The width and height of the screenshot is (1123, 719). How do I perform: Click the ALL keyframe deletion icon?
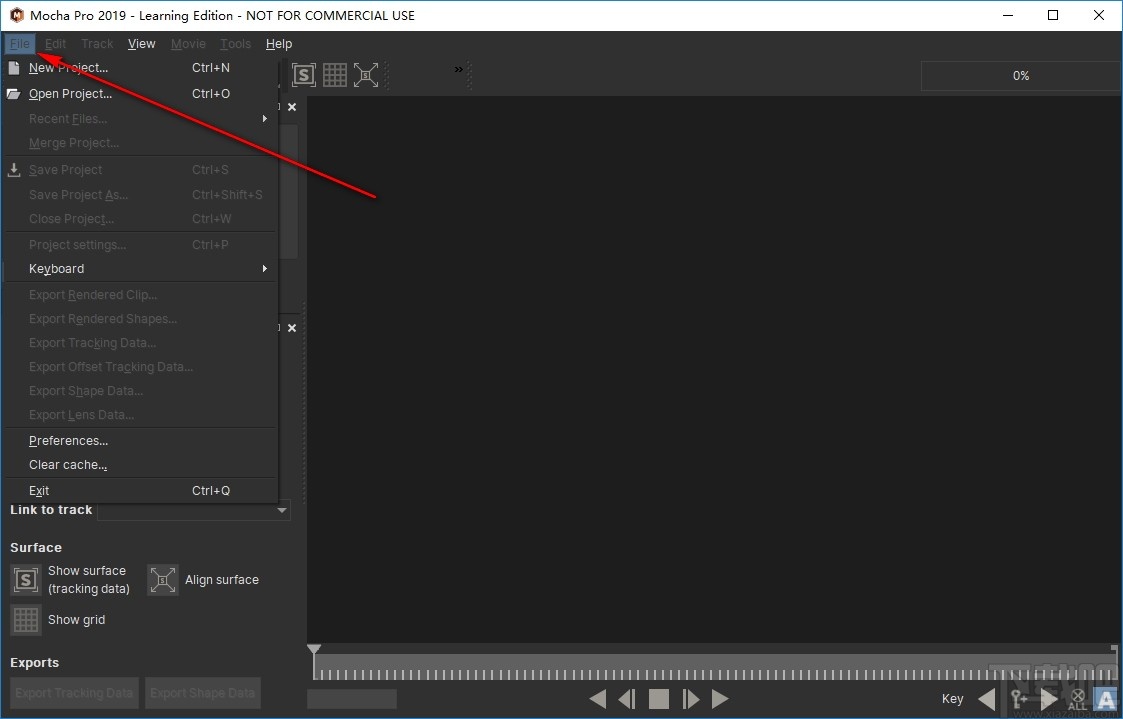coord(1077,698)
